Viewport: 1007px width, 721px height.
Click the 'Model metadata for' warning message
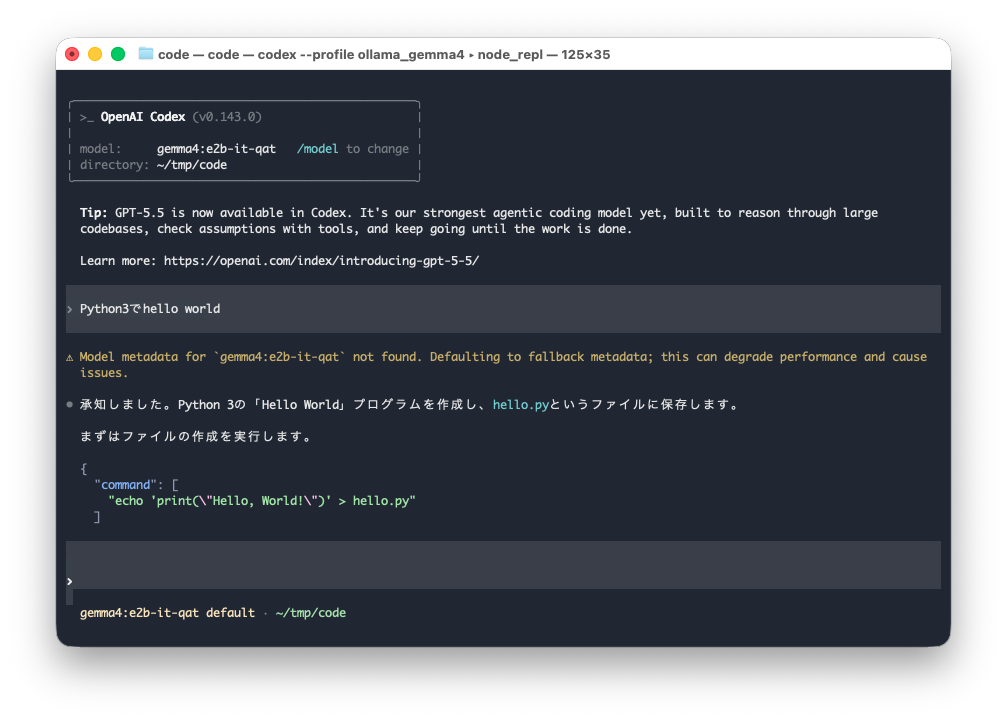click(x=503, y=365)
